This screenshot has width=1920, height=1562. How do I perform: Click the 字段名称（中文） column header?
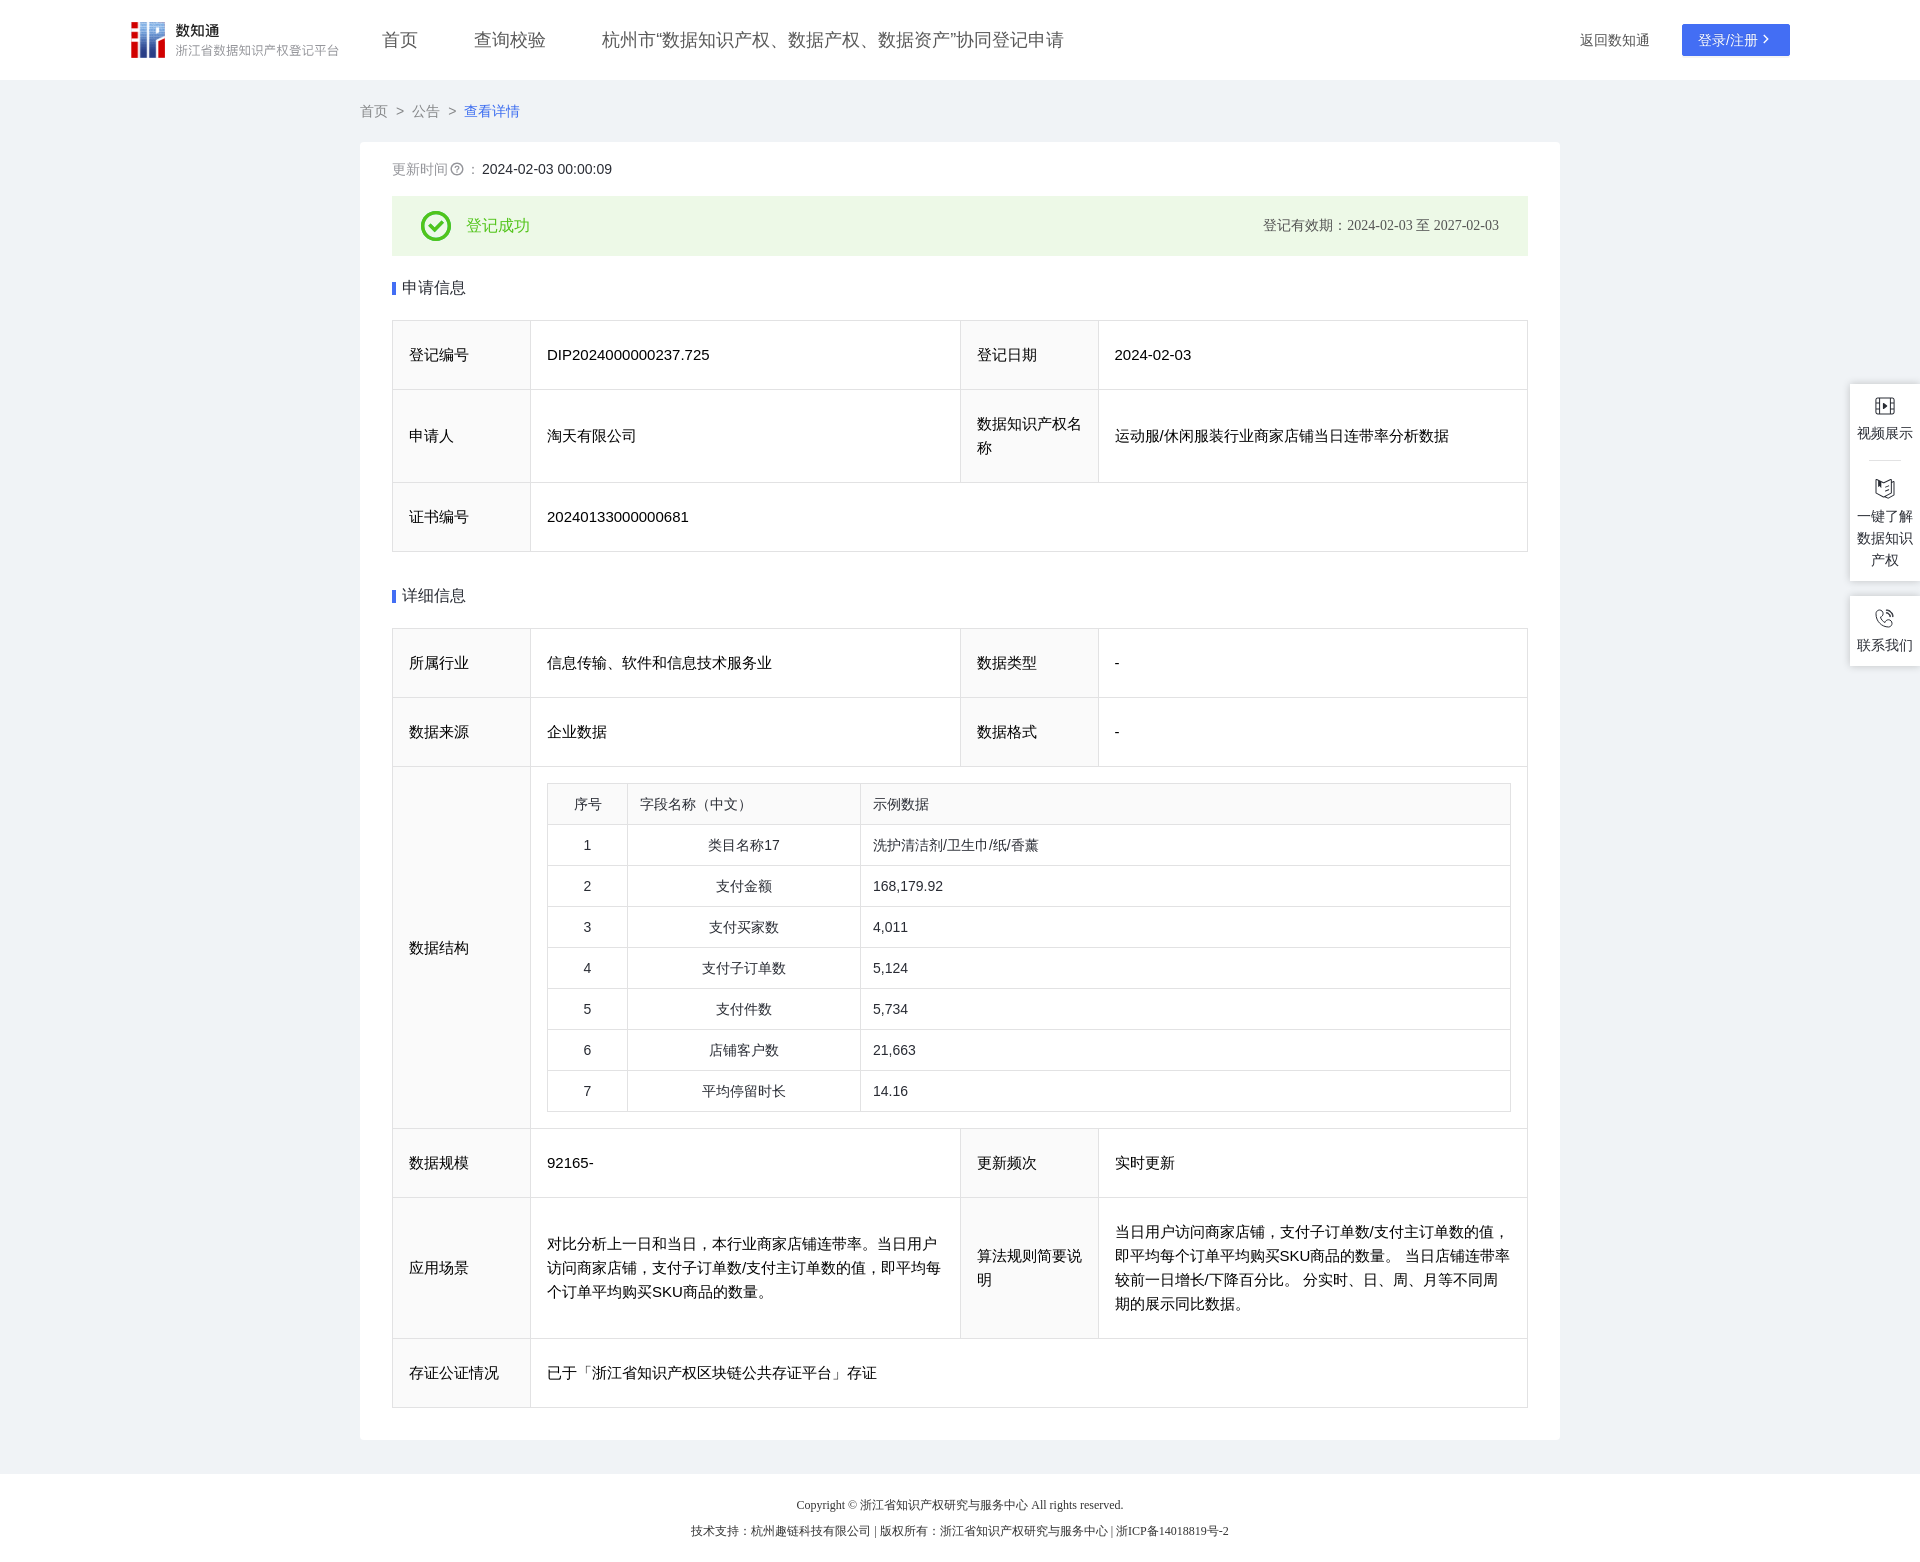[x=743, y=804]
